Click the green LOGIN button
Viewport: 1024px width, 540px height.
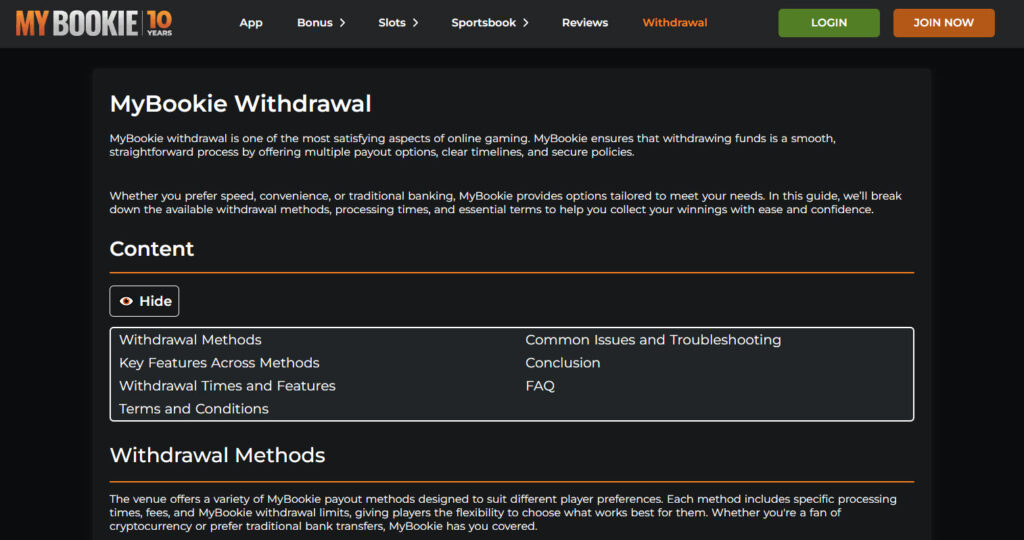click(829, 23)
